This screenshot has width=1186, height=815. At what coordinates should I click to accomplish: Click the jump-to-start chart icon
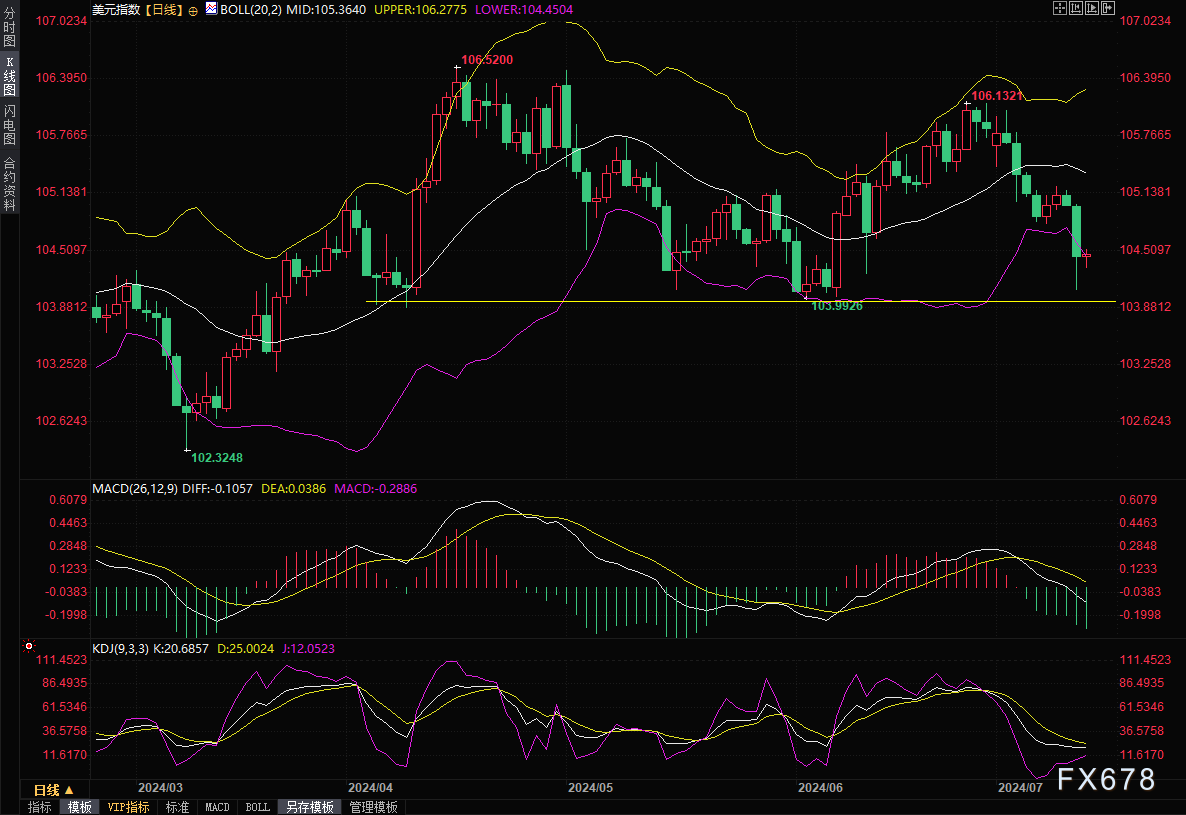tap(1076, 8)
